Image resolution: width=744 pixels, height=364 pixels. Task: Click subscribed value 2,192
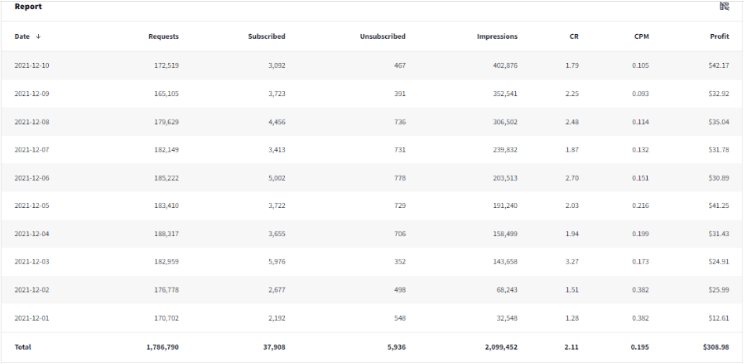pyautogui.click(x=277, y=318)
